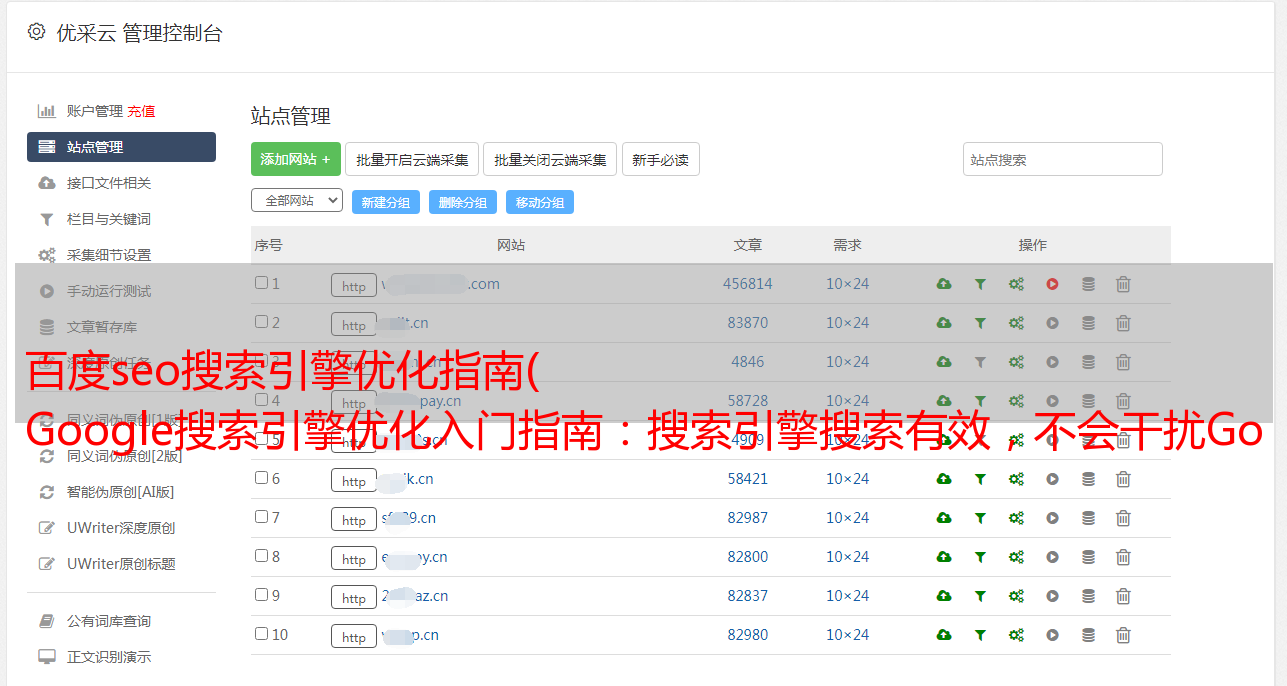Click the database stack icon in row 10

1088,635
